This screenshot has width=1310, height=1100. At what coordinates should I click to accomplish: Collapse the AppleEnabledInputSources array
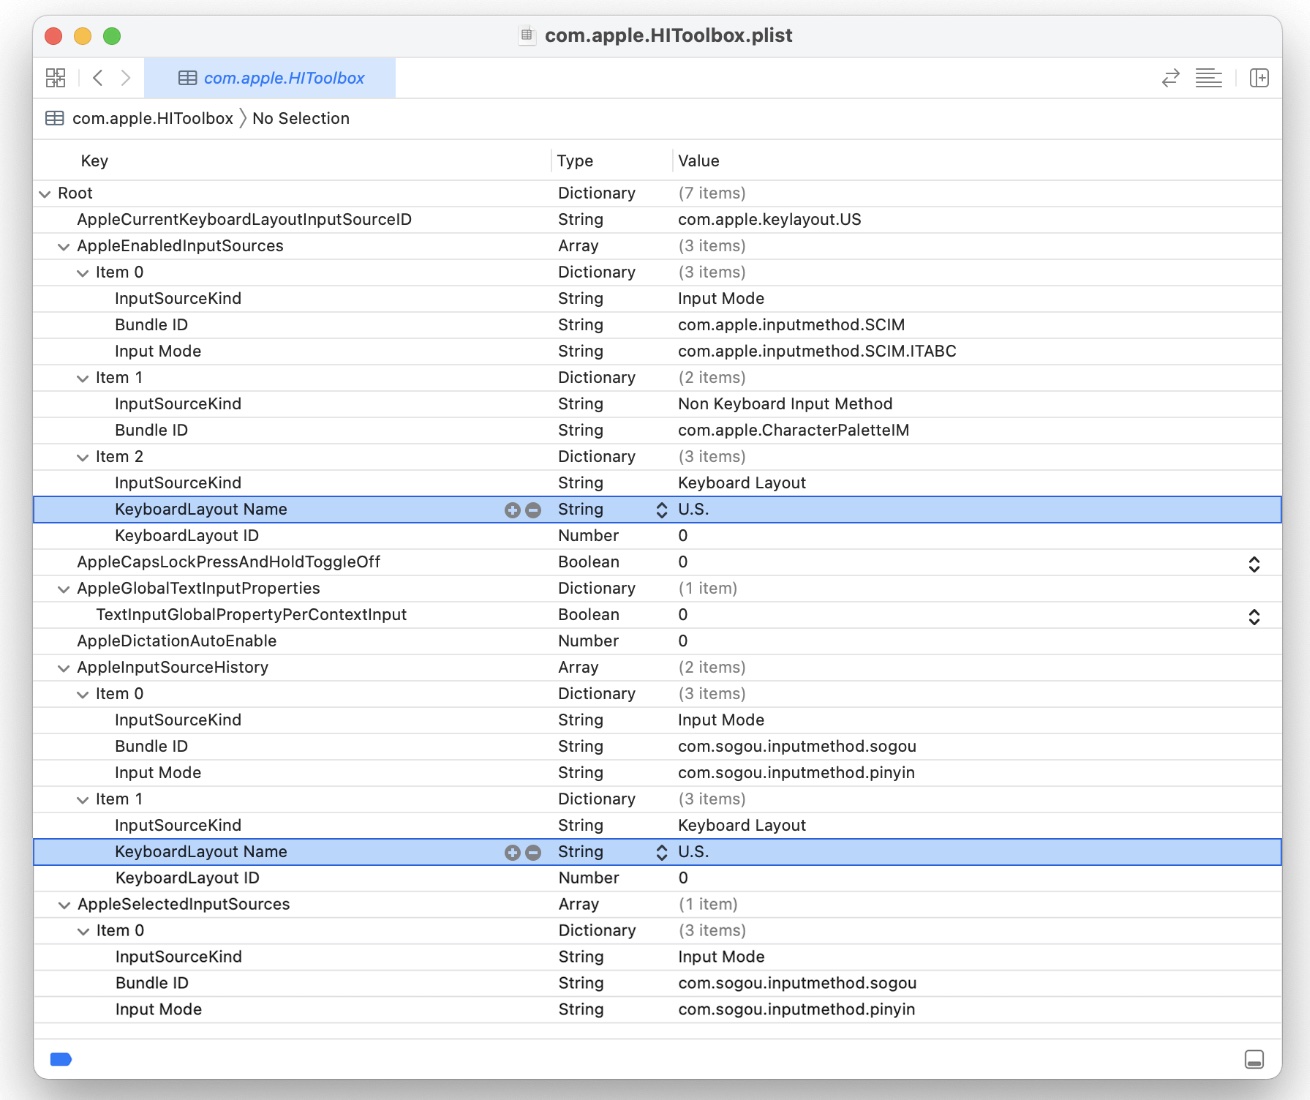(64, 247)
